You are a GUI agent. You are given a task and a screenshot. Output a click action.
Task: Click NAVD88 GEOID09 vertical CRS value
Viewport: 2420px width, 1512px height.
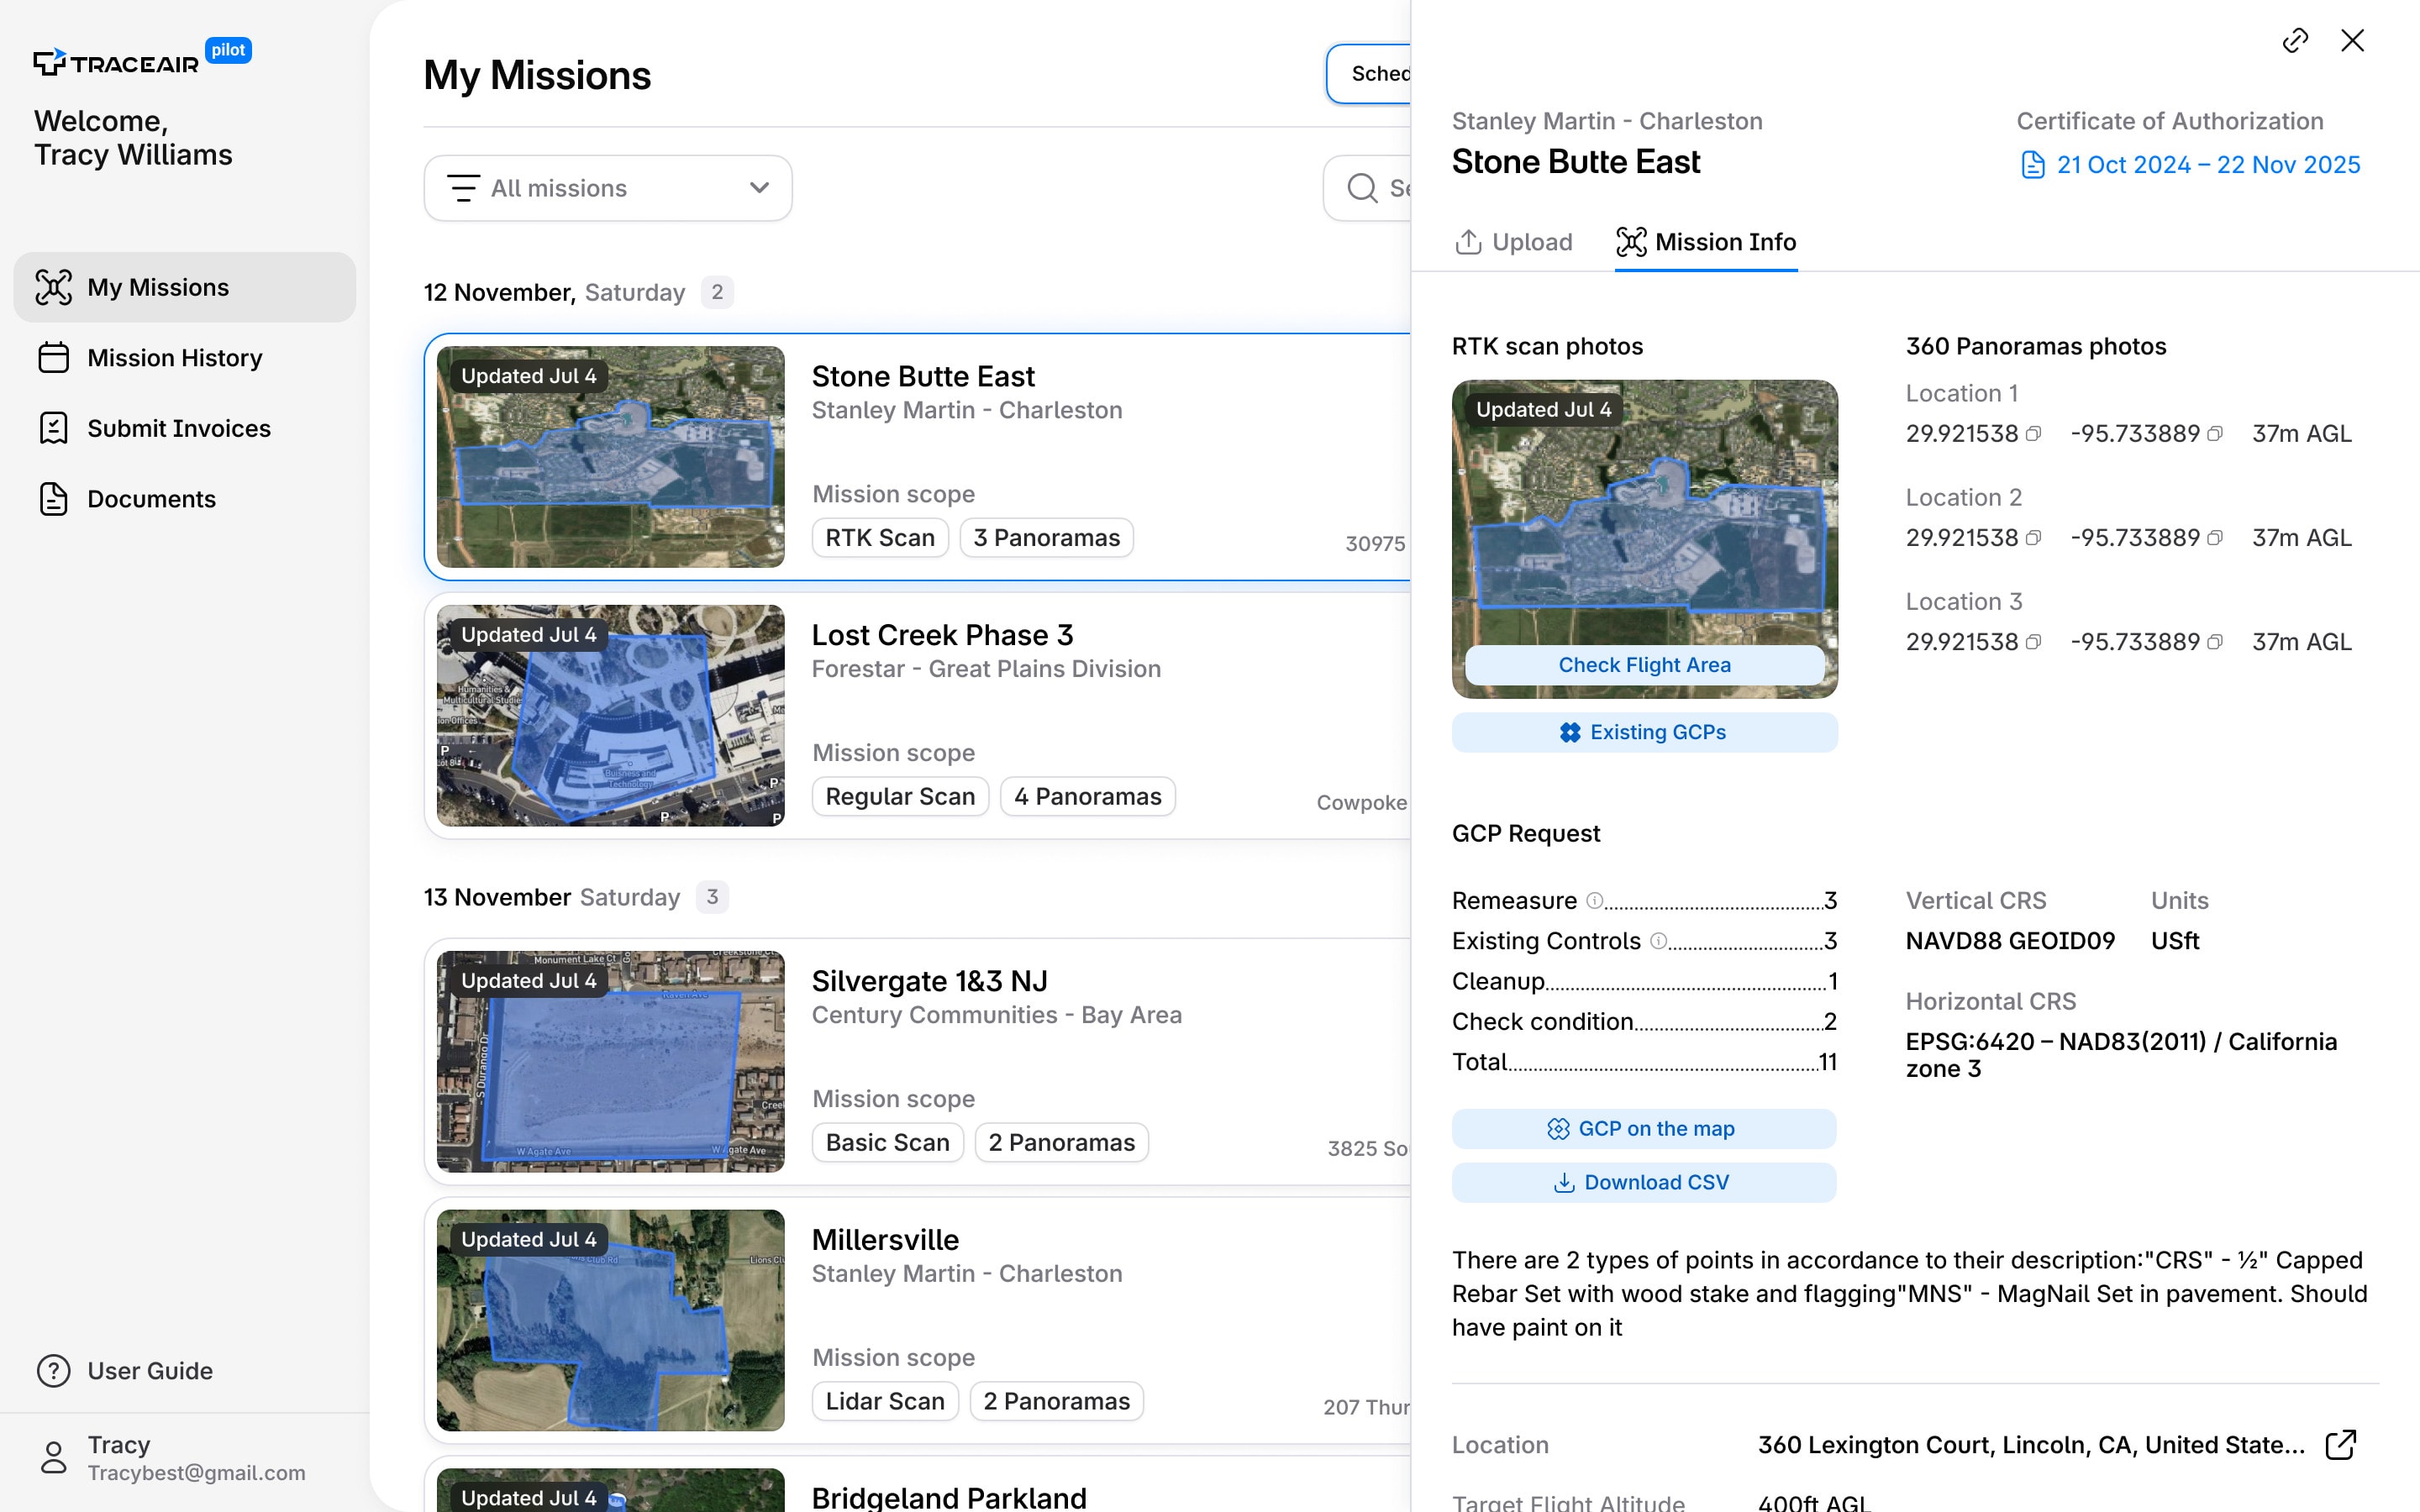point(2010,941)
